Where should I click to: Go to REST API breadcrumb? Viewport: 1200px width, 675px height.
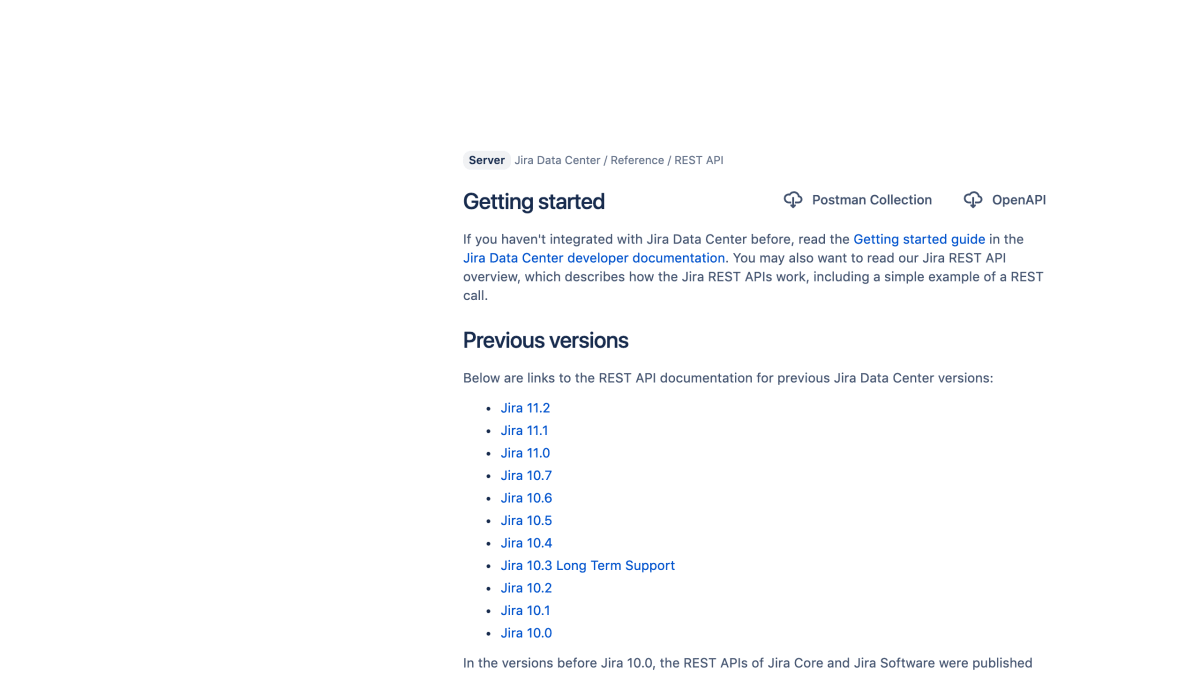[x=699, y=160]
